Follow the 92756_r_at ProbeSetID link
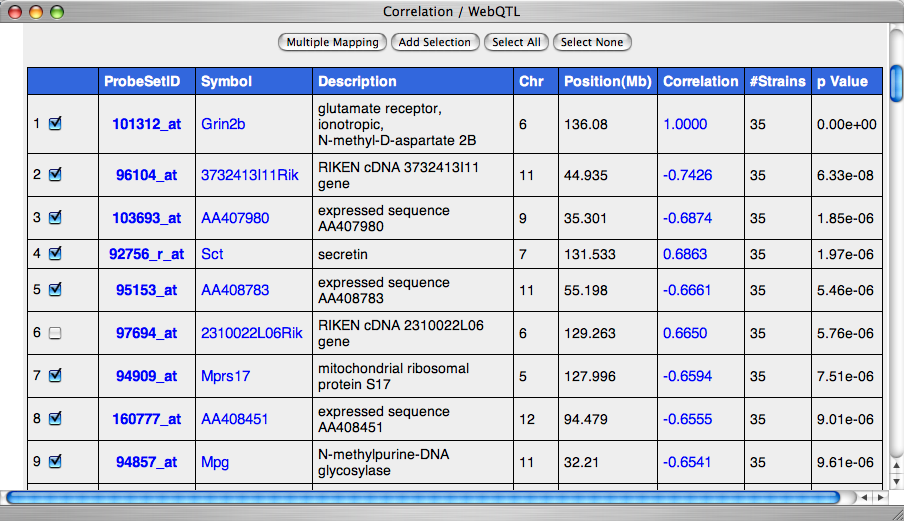The height and width of the screenshot is (521, 904). (x=147, y=254)
